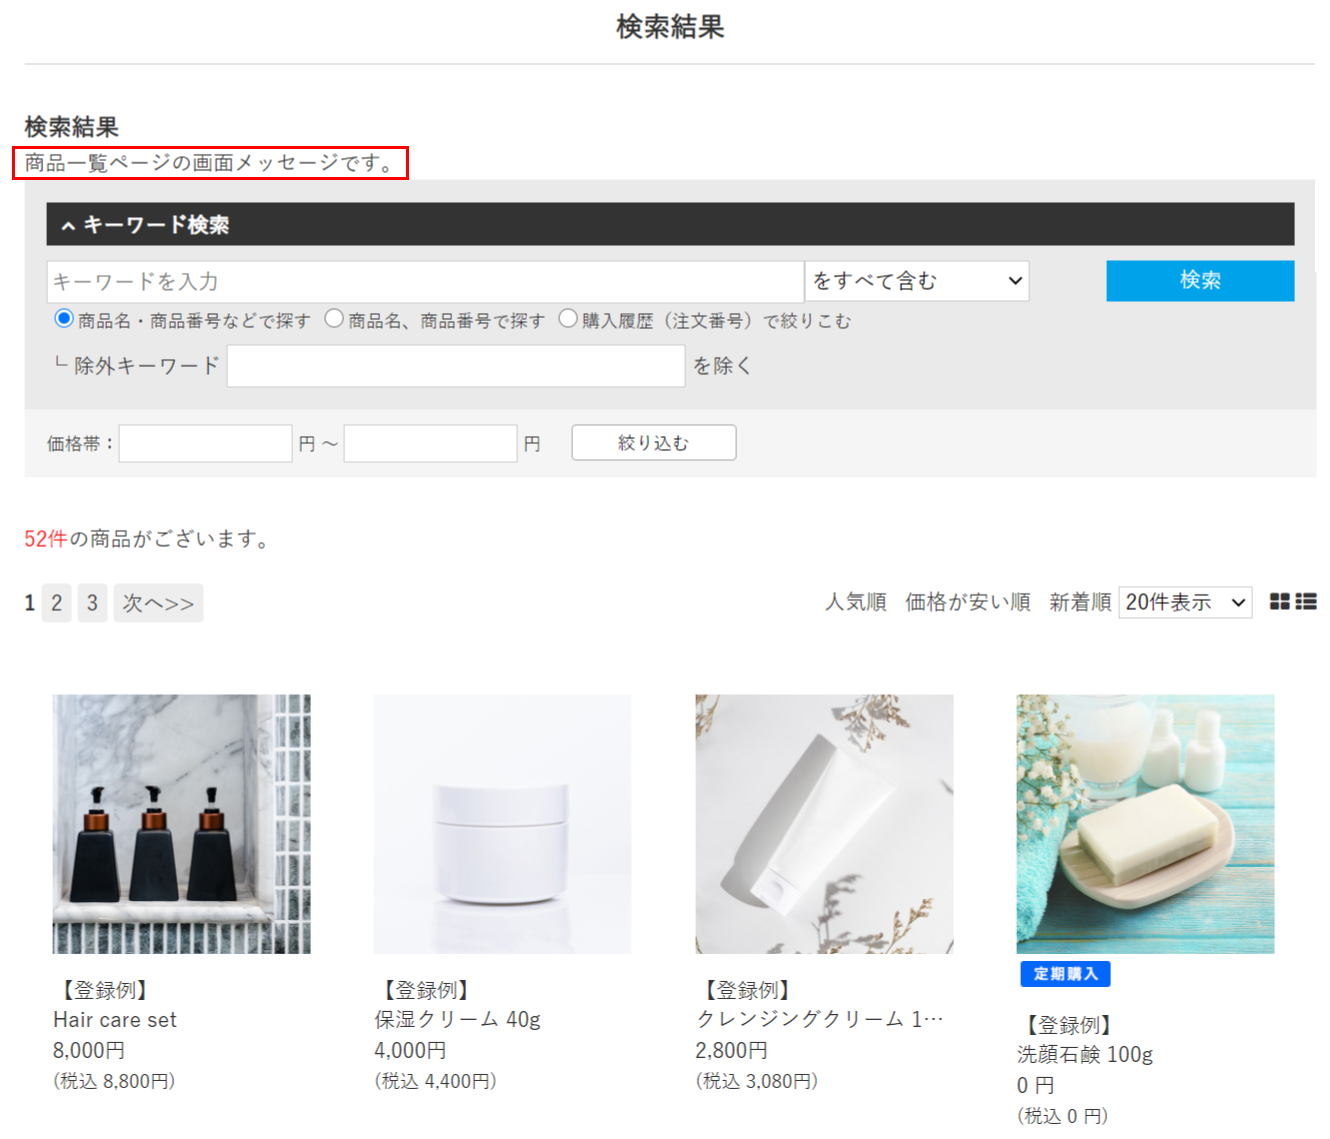Switch to grid view icon
The image size is (1330, 1139).
1279,602
